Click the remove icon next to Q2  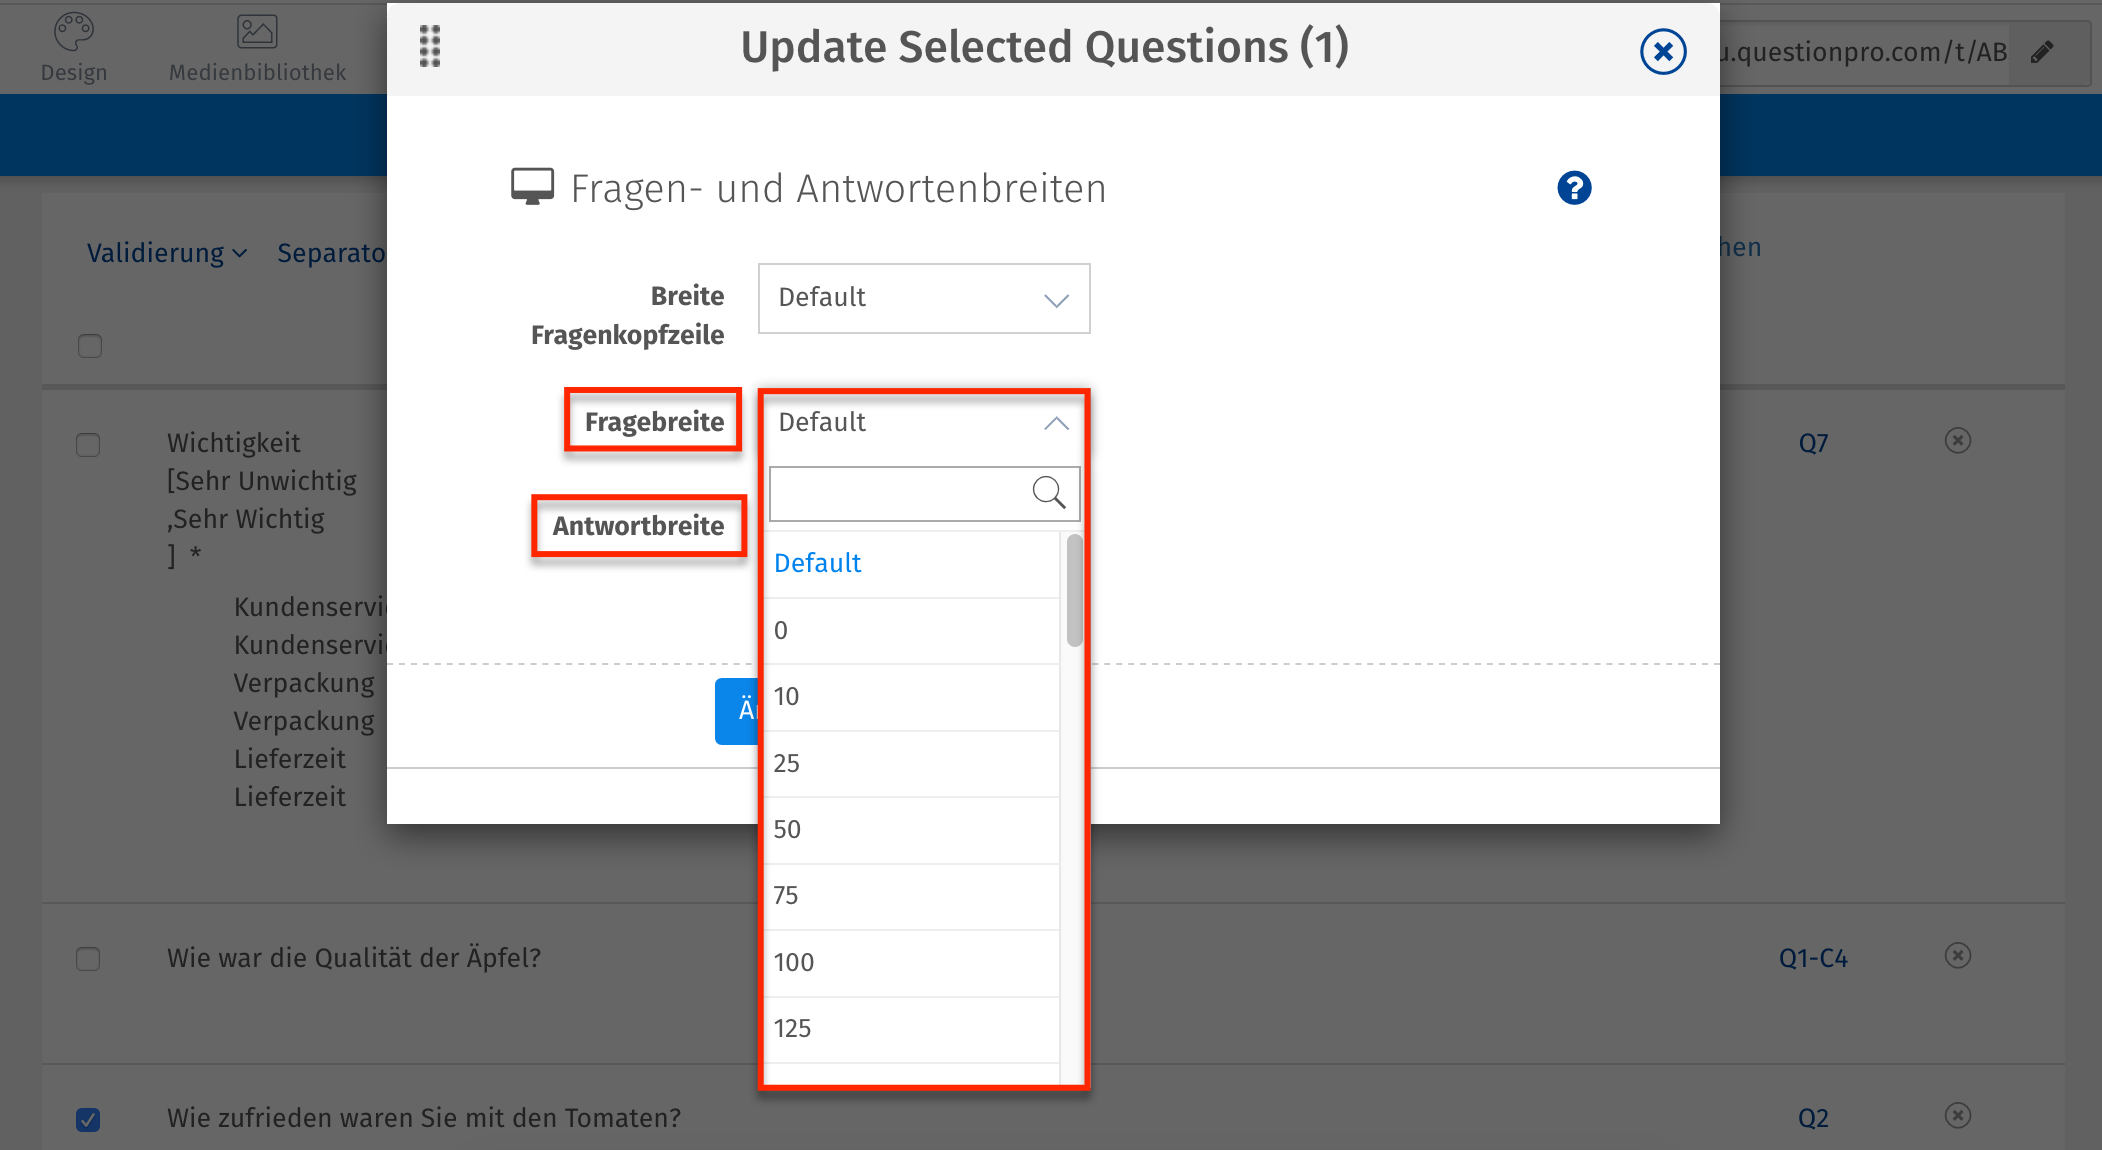pos(1957,1116)
